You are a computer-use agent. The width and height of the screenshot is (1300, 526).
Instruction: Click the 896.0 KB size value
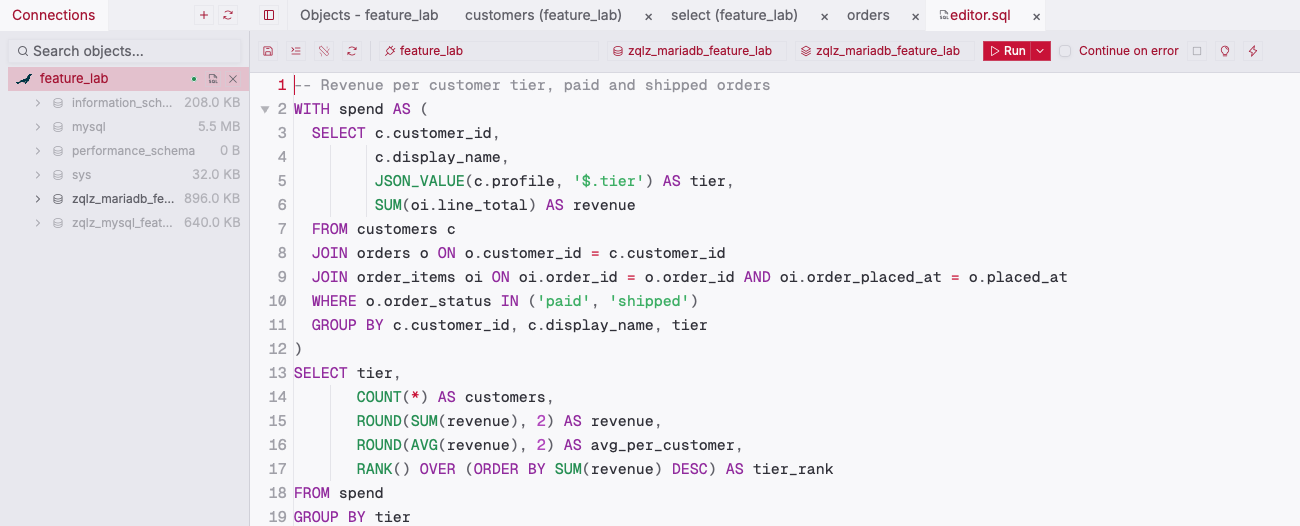pos(212,199)
